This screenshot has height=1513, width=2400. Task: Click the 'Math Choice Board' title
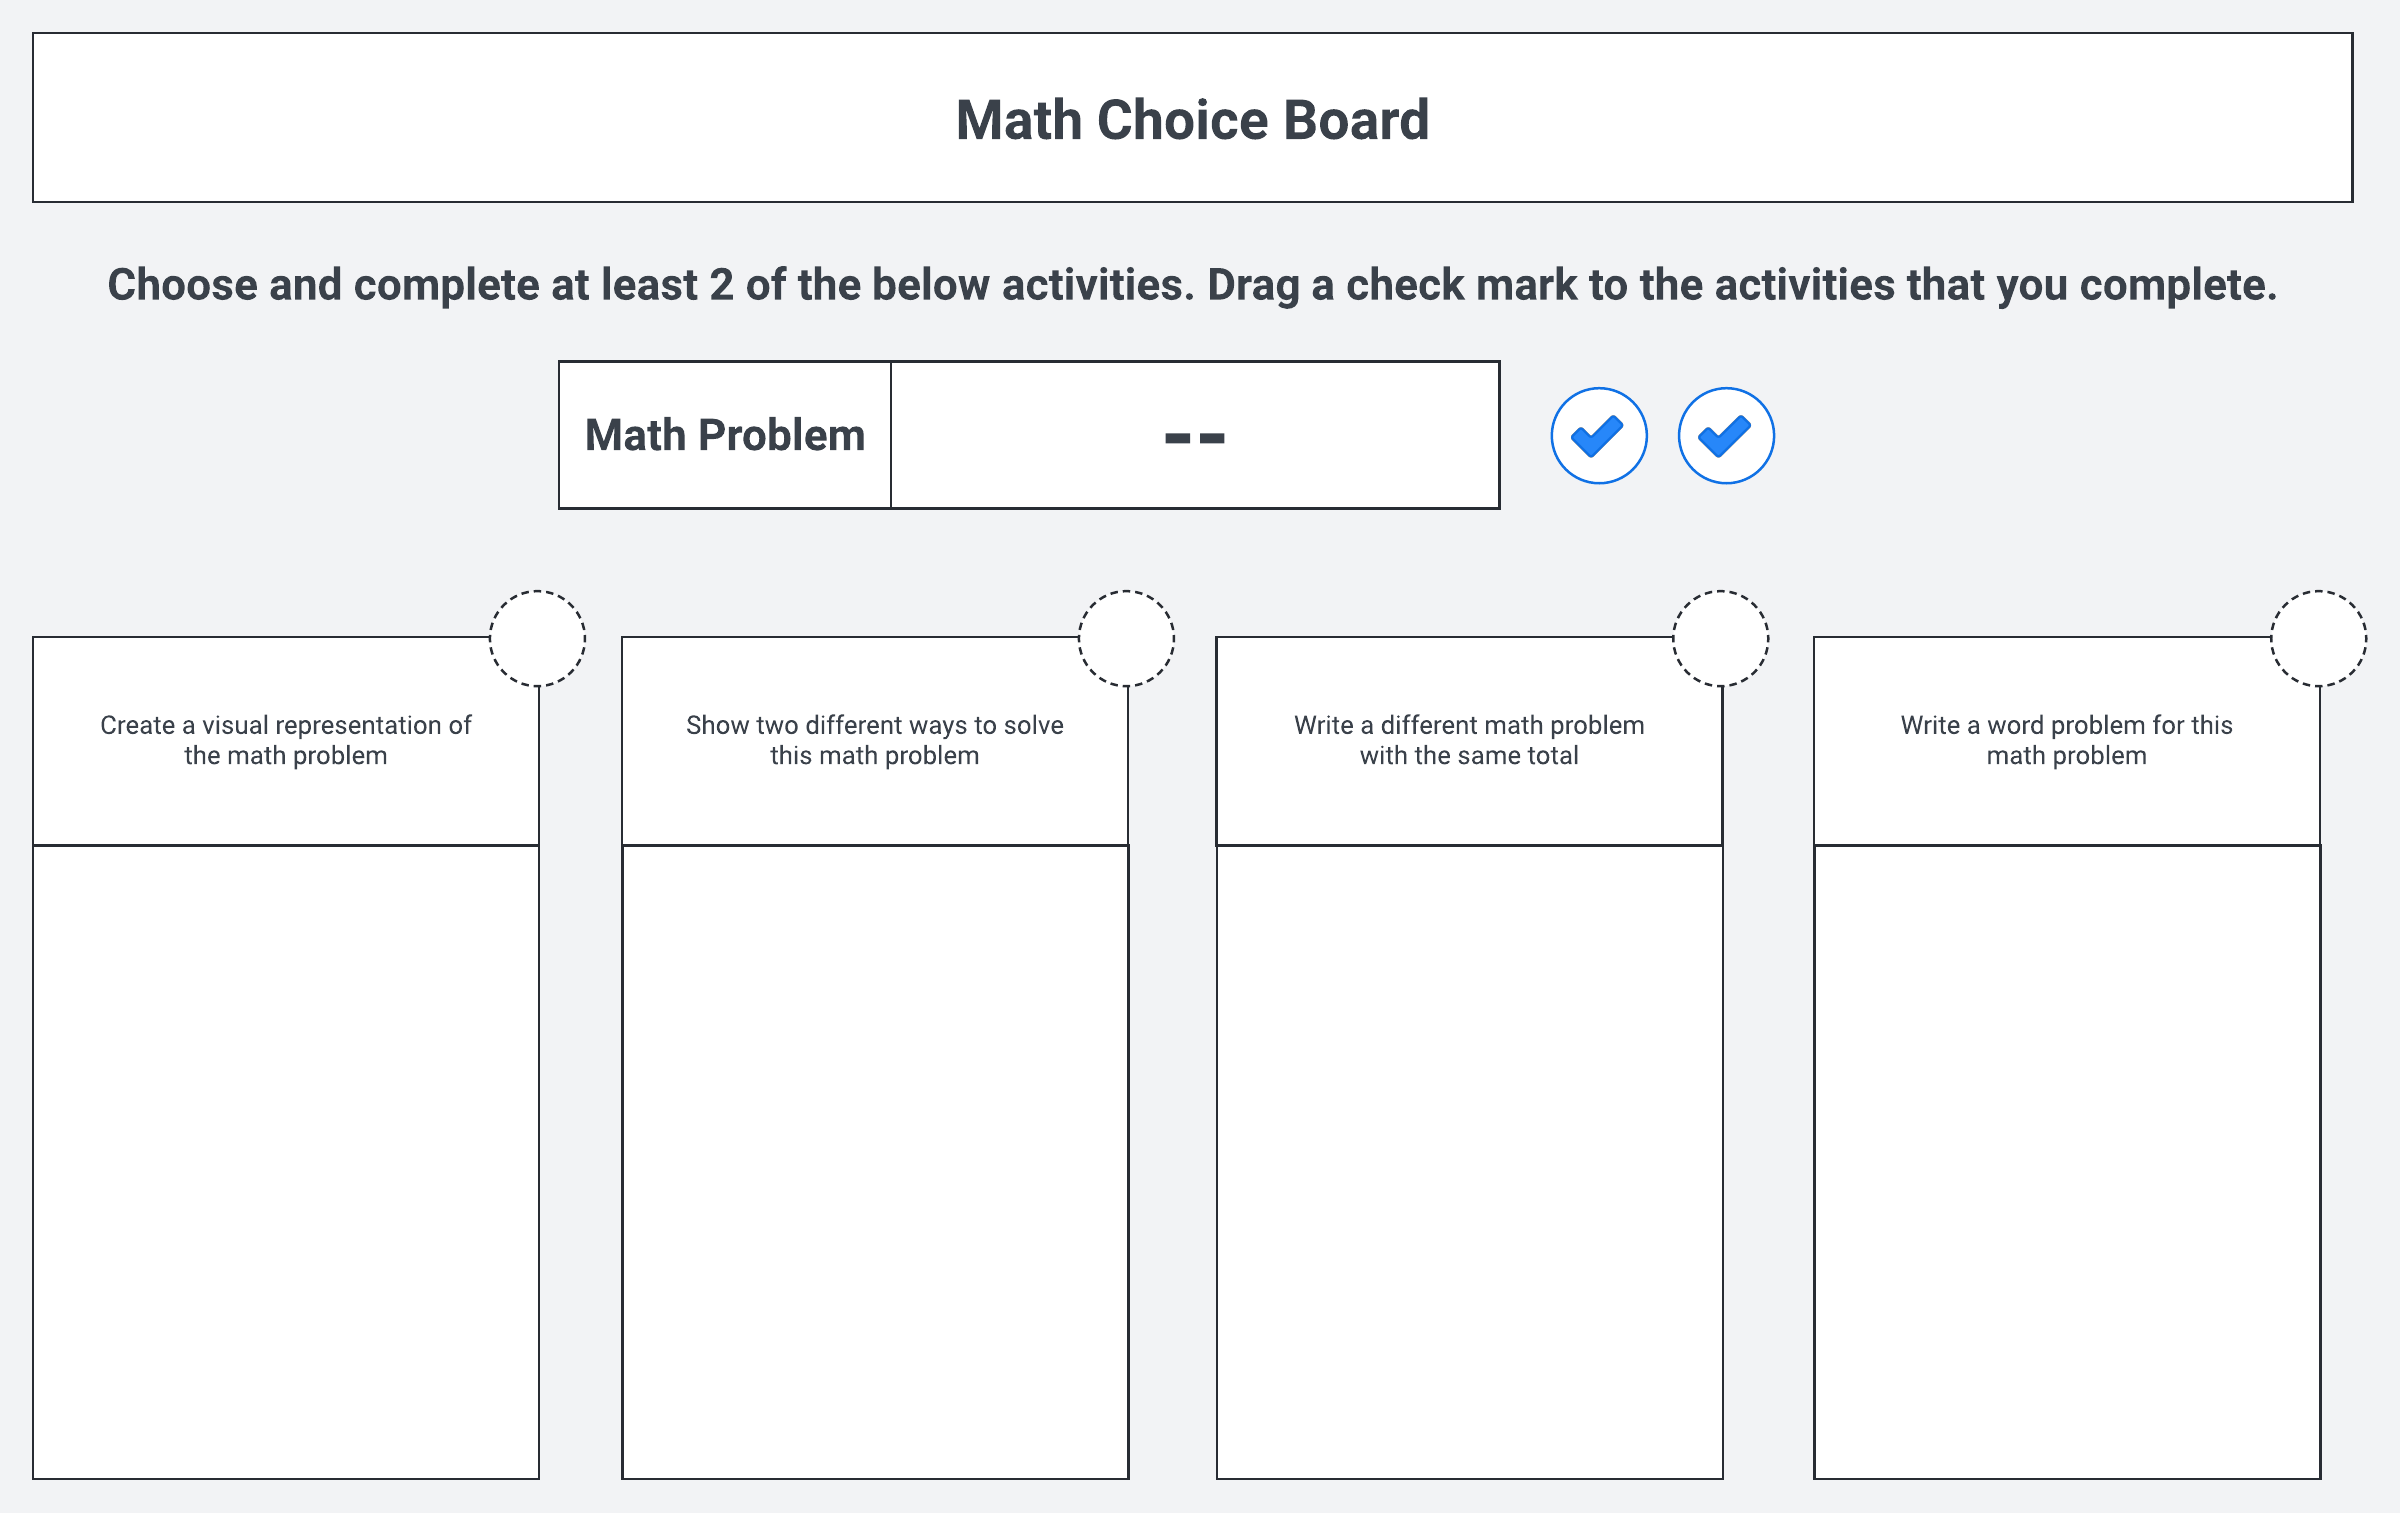[1192, 120]
